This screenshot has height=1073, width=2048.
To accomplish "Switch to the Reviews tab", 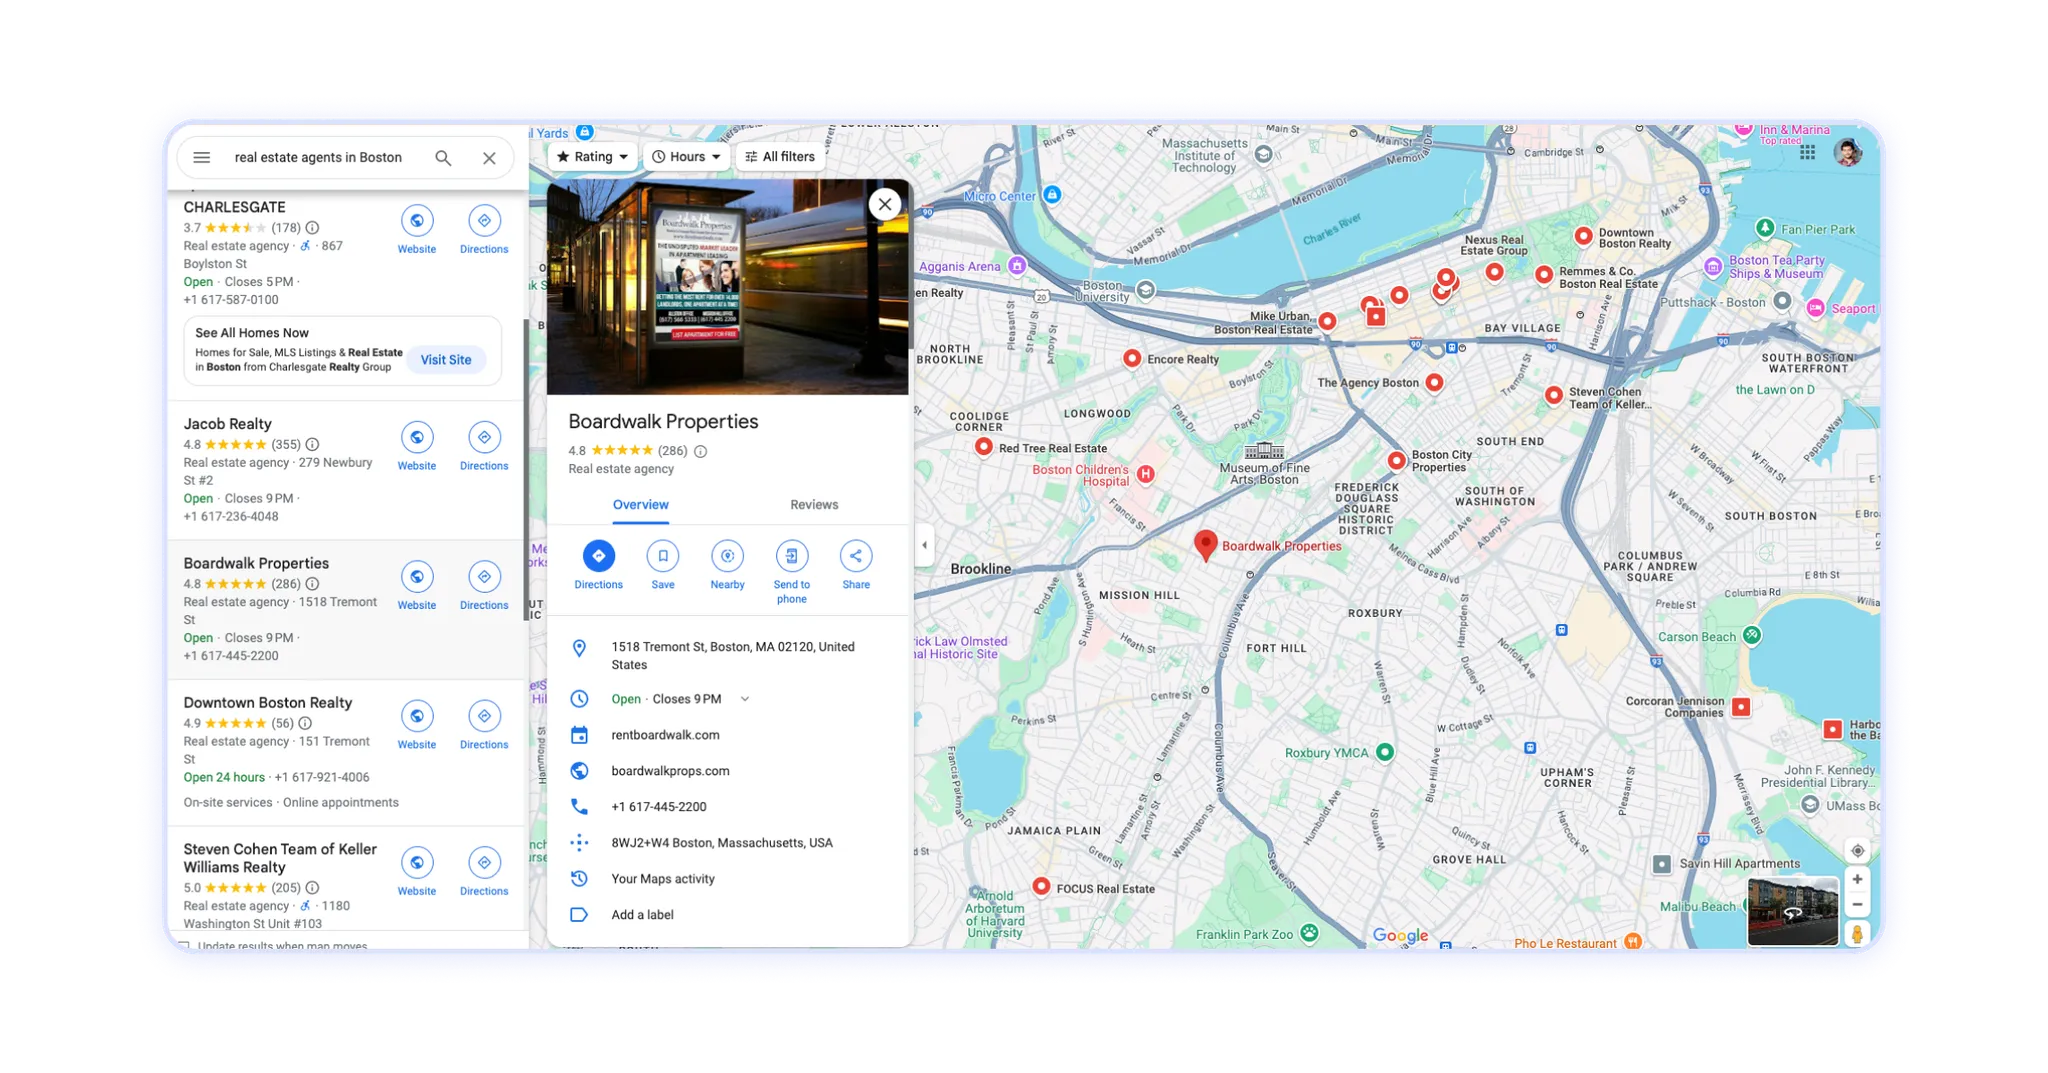I will tap(814, 505).
